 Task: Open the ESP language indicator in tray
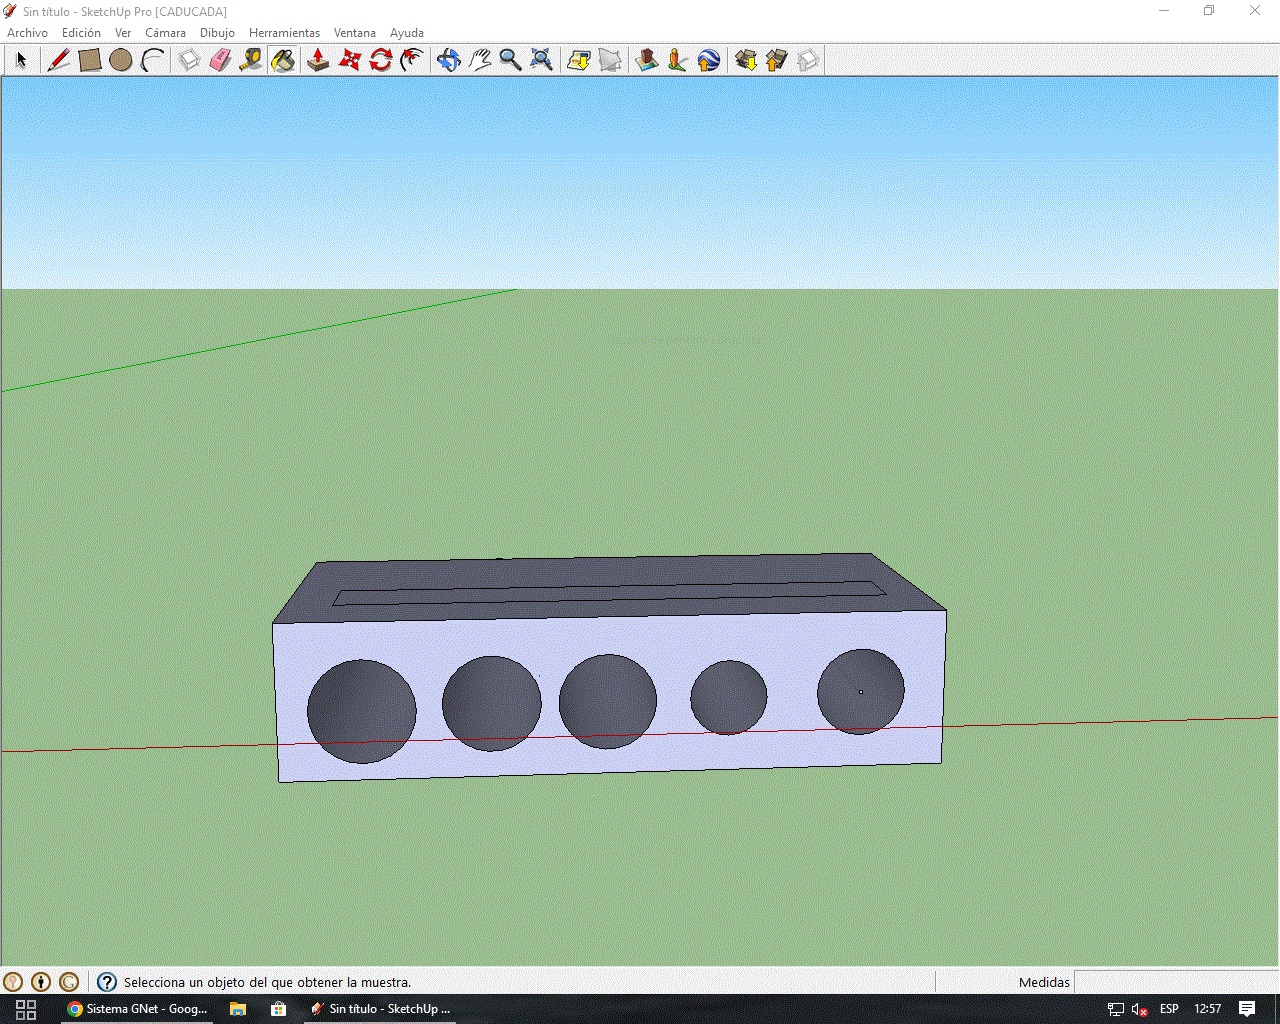click(1169, 1009)
